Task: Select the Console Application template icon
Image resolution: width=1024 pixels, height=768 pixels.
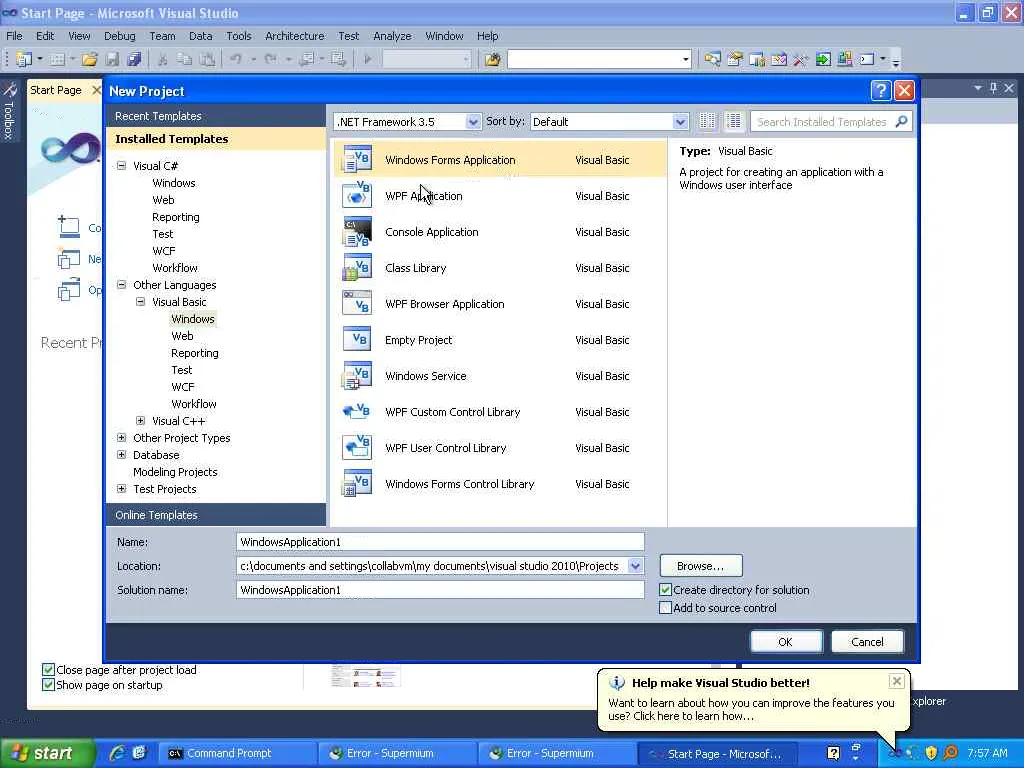Action: 357,231
